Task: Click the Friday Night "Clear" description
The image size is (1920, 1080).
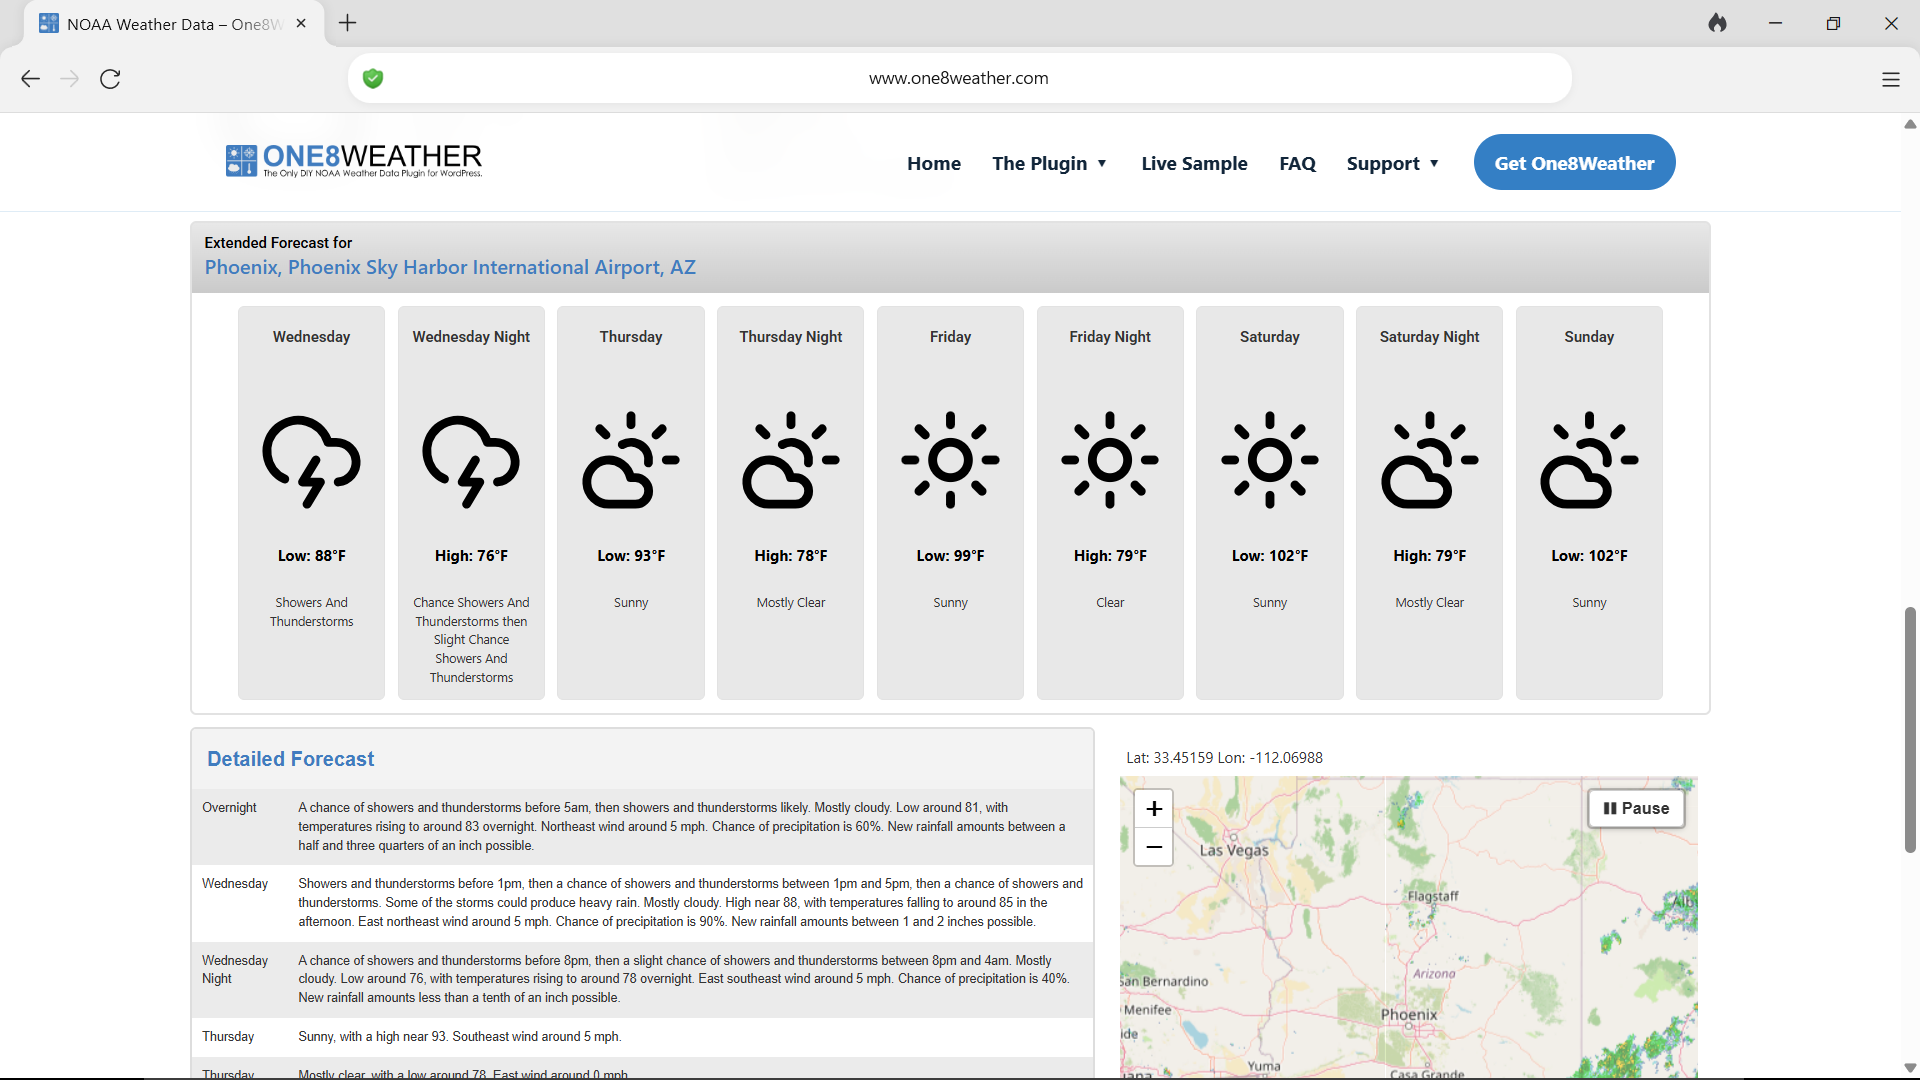Action: click(x=1110, y=603)
